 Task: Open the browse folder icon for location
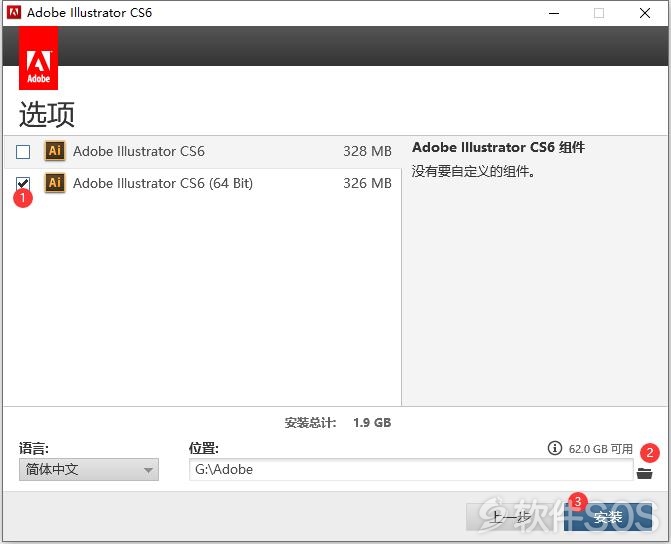(x=644, y=473)
